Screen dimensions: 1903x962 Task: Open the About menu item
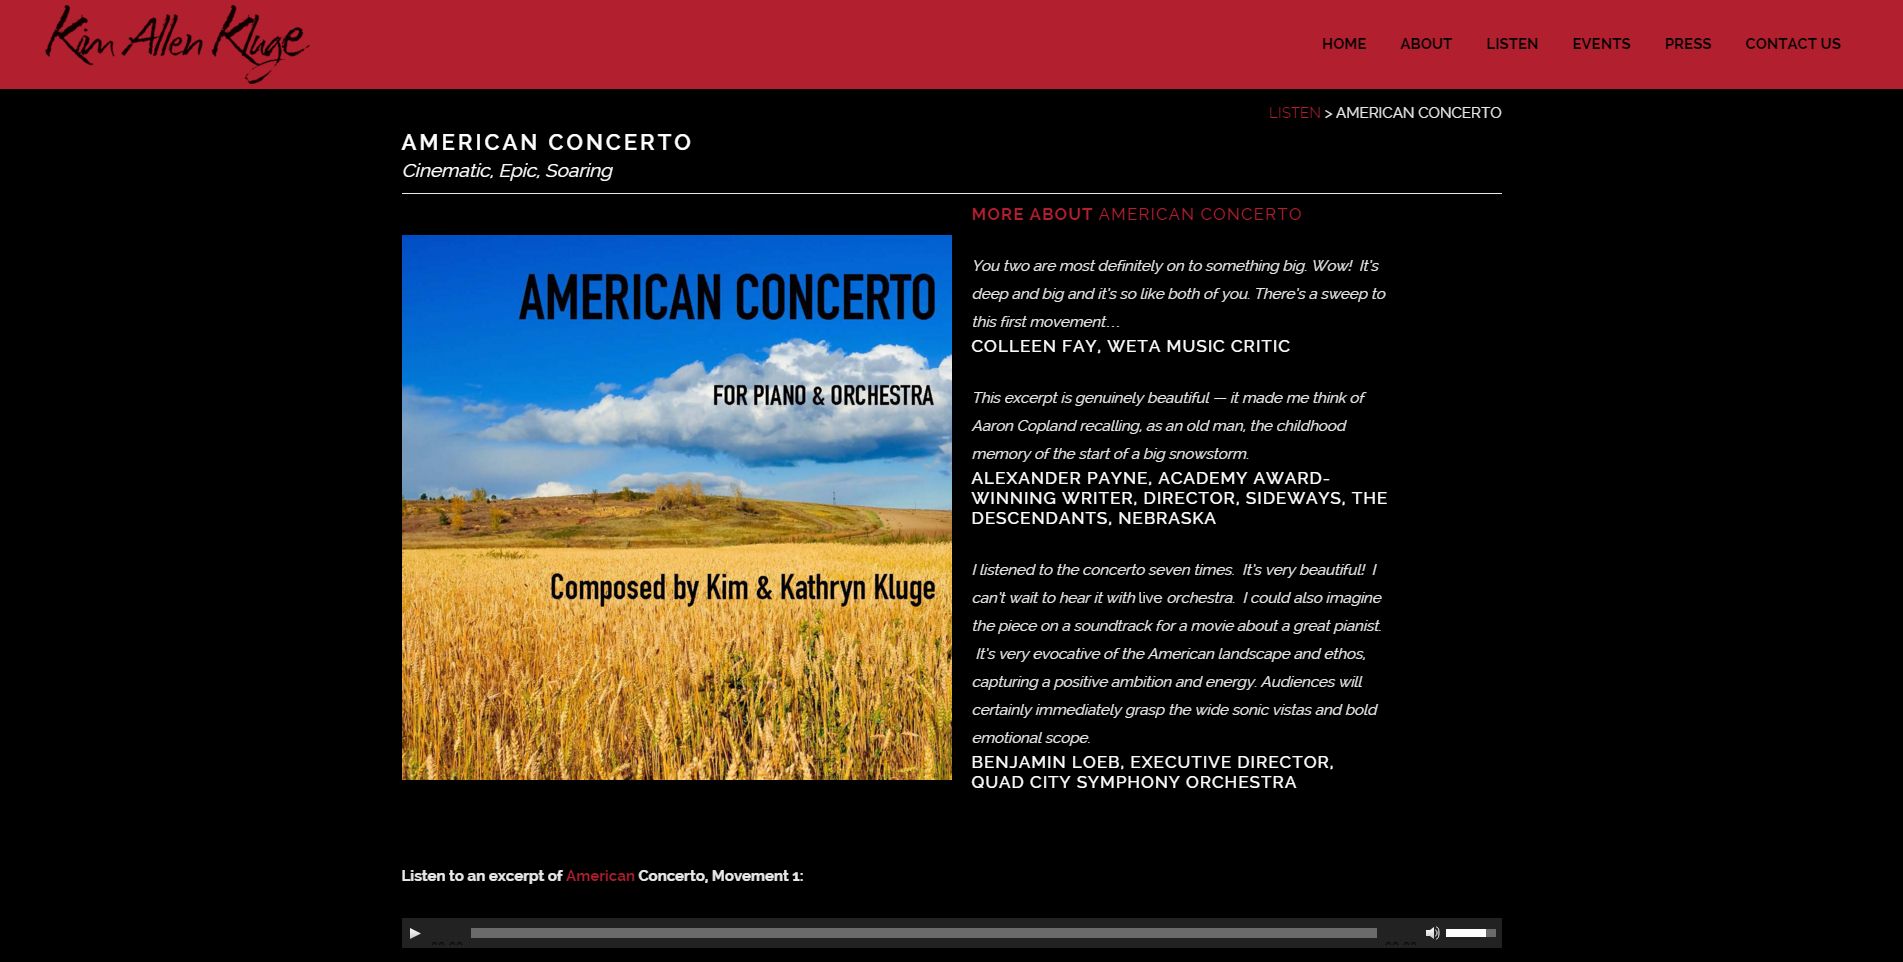click(1425, 44)
